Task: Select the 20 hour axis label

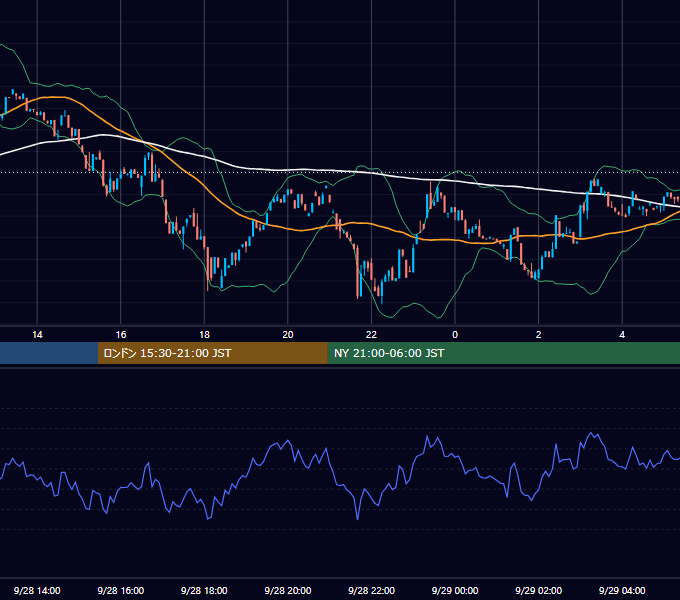Action: pos(288,335)
